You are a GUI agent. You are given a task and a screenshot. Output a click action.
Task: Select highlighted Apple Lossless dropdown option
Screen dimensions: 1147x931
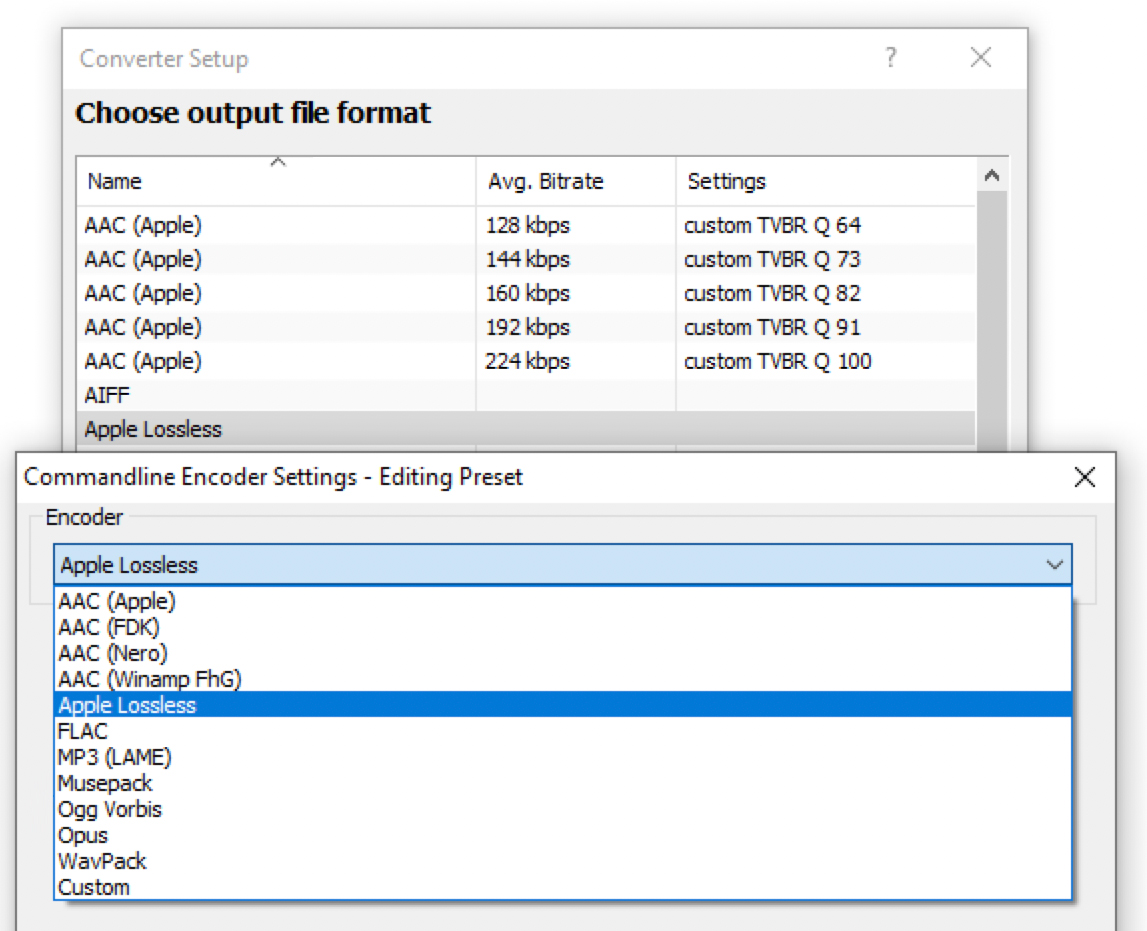coord(563,705)
